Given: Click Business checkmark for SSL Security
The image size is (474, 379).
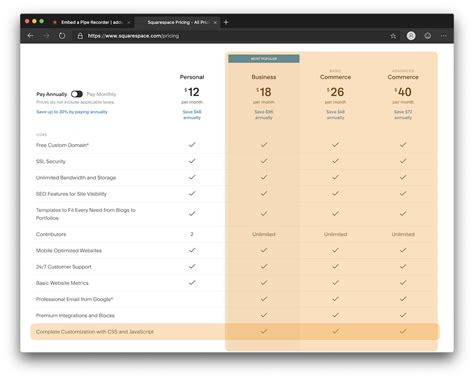Looking at the screenshot, I should (x=264, y=161).
